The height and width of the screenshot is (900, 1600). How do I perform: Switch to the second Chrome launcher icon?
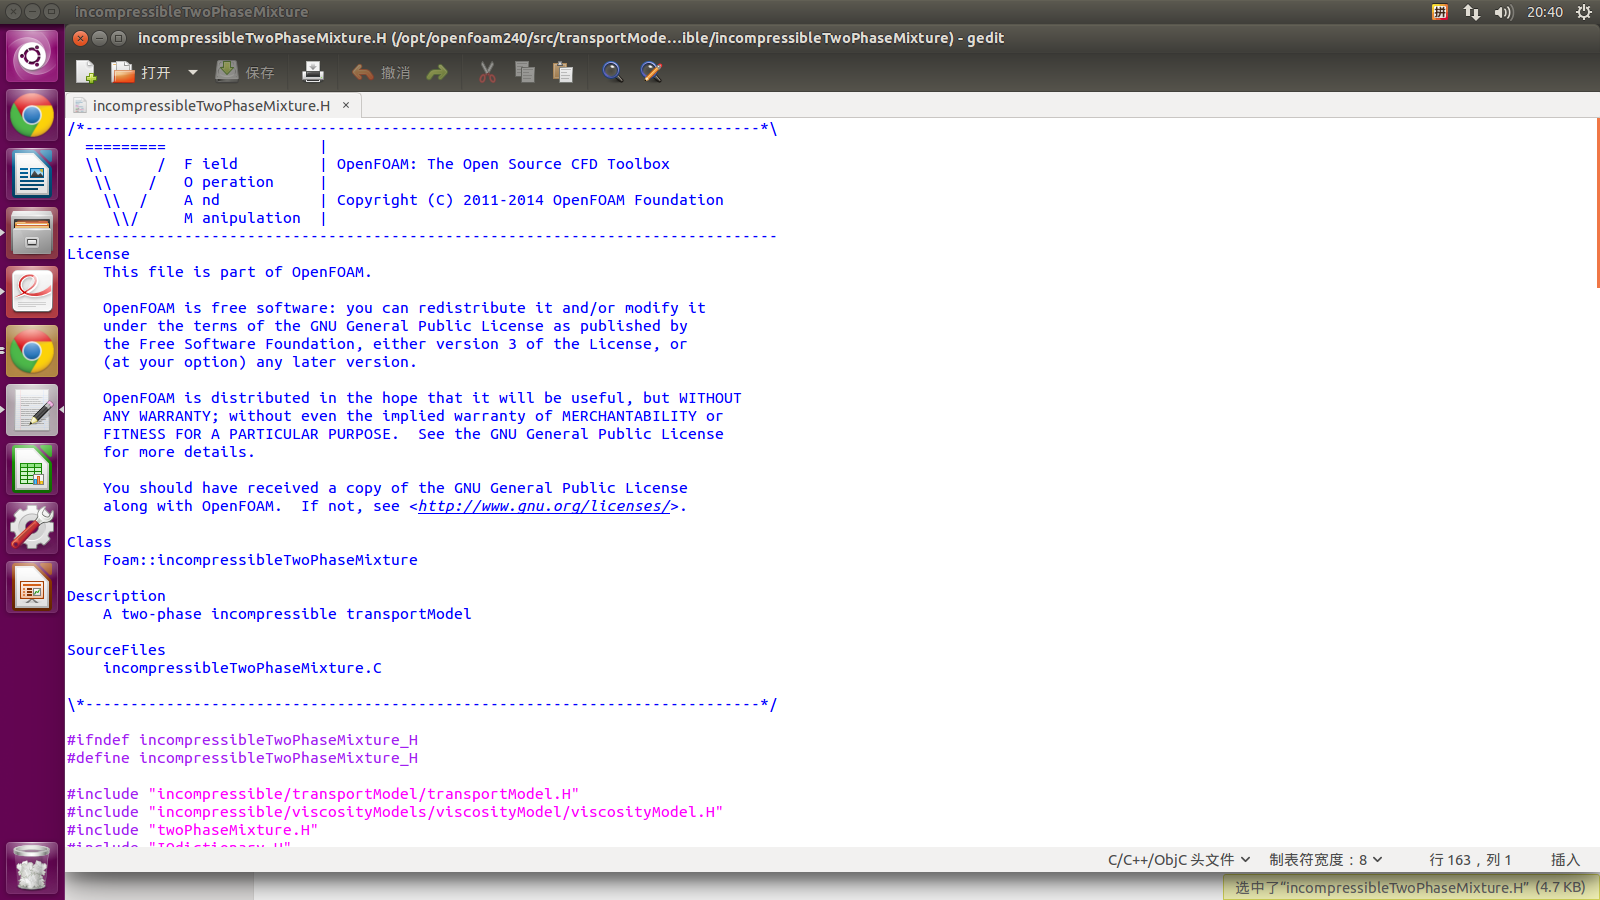(32, 352)
